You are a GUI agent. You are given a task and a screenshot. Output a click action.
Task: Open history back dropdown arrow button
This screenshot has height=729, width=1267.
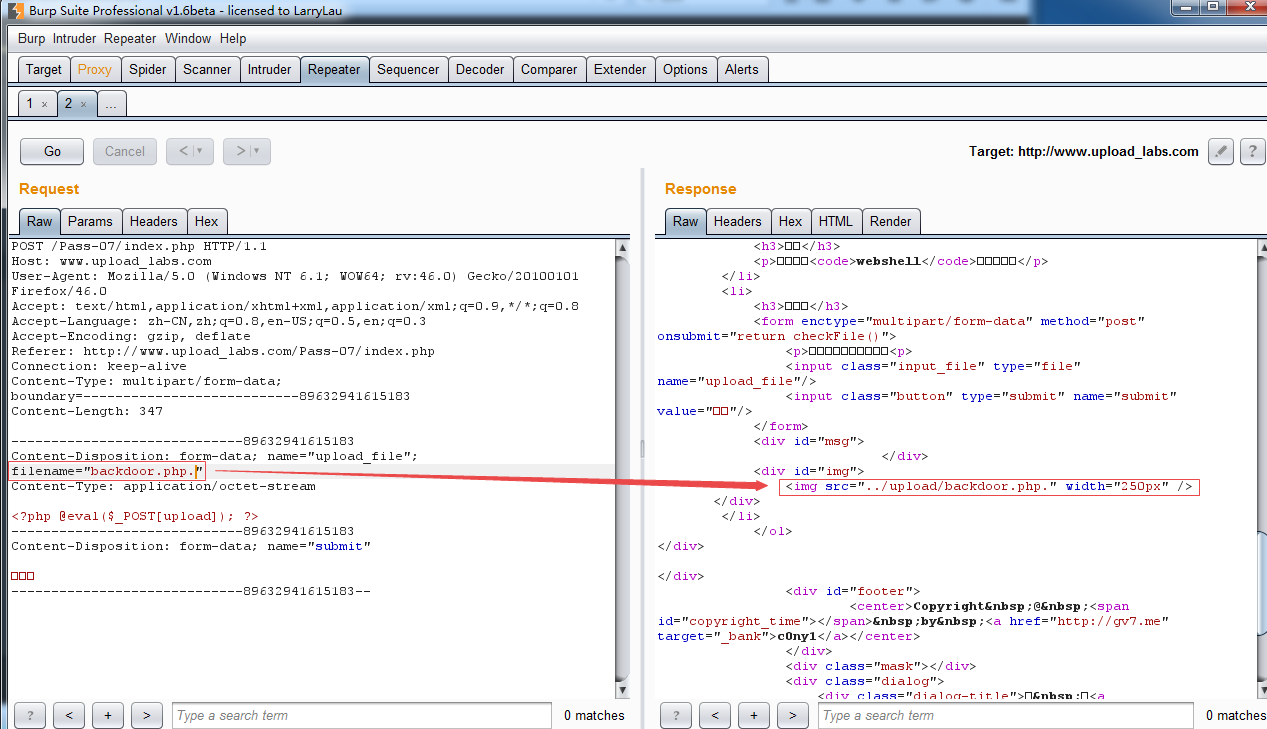(189, 151)
